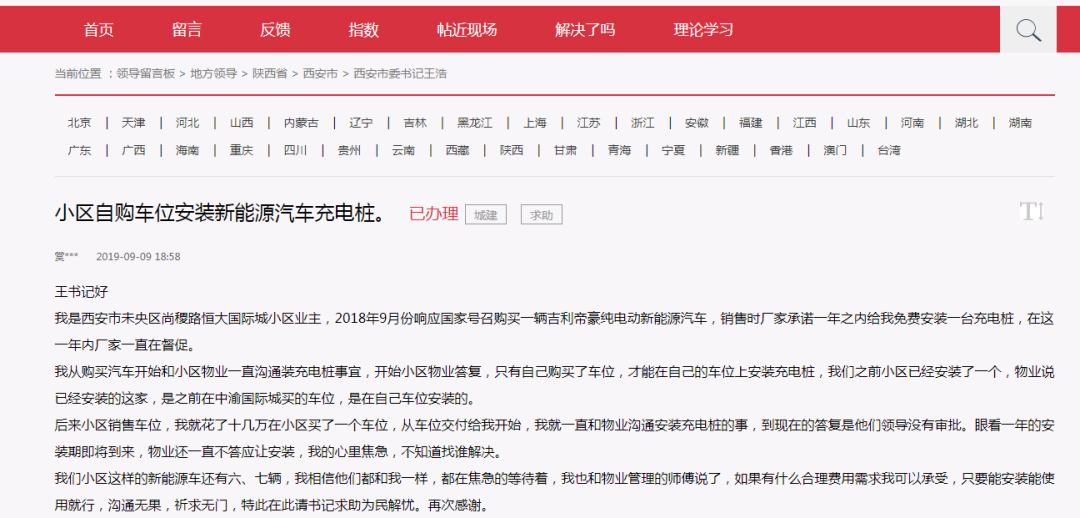
Task: Select province link 甘肃
Action: click(565, 149)
